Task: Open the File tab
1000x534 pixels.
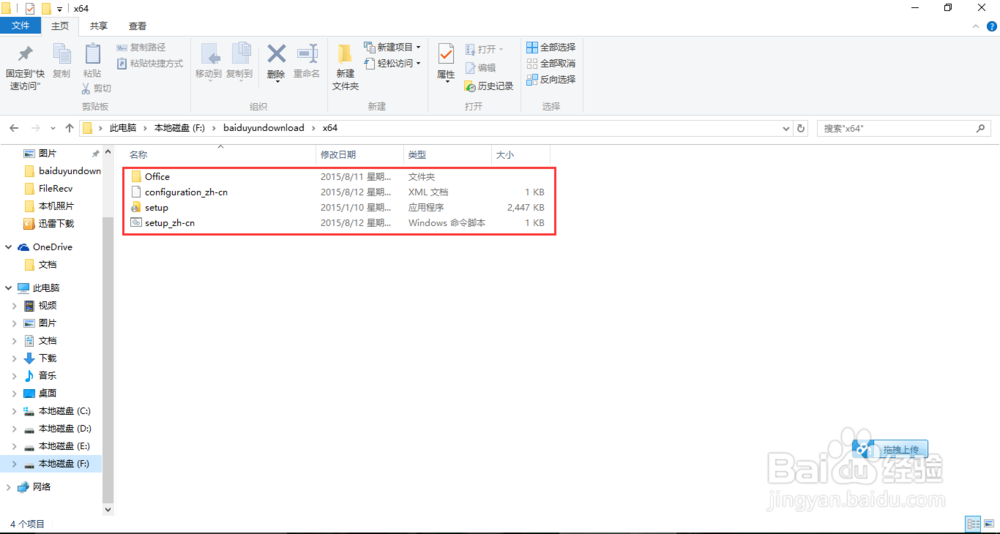Action: coord(21,26)
